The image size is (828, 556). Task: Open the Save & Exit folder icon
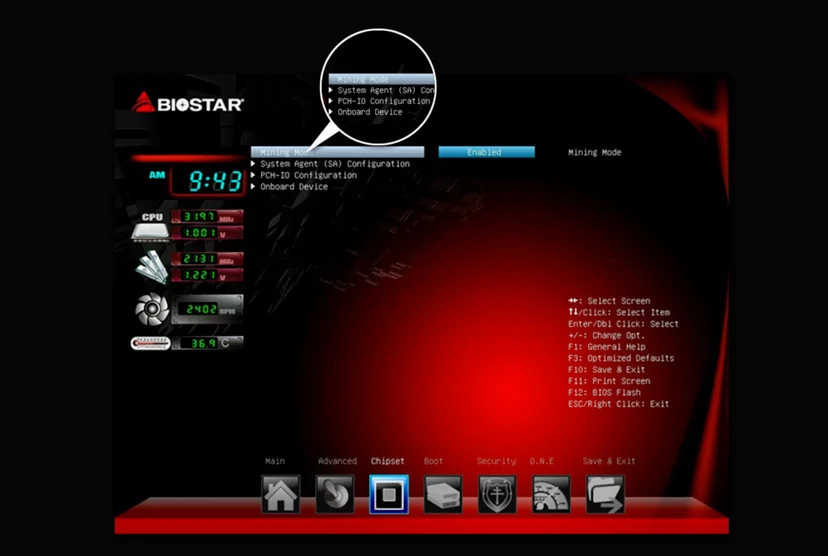[x=605, y=494]
